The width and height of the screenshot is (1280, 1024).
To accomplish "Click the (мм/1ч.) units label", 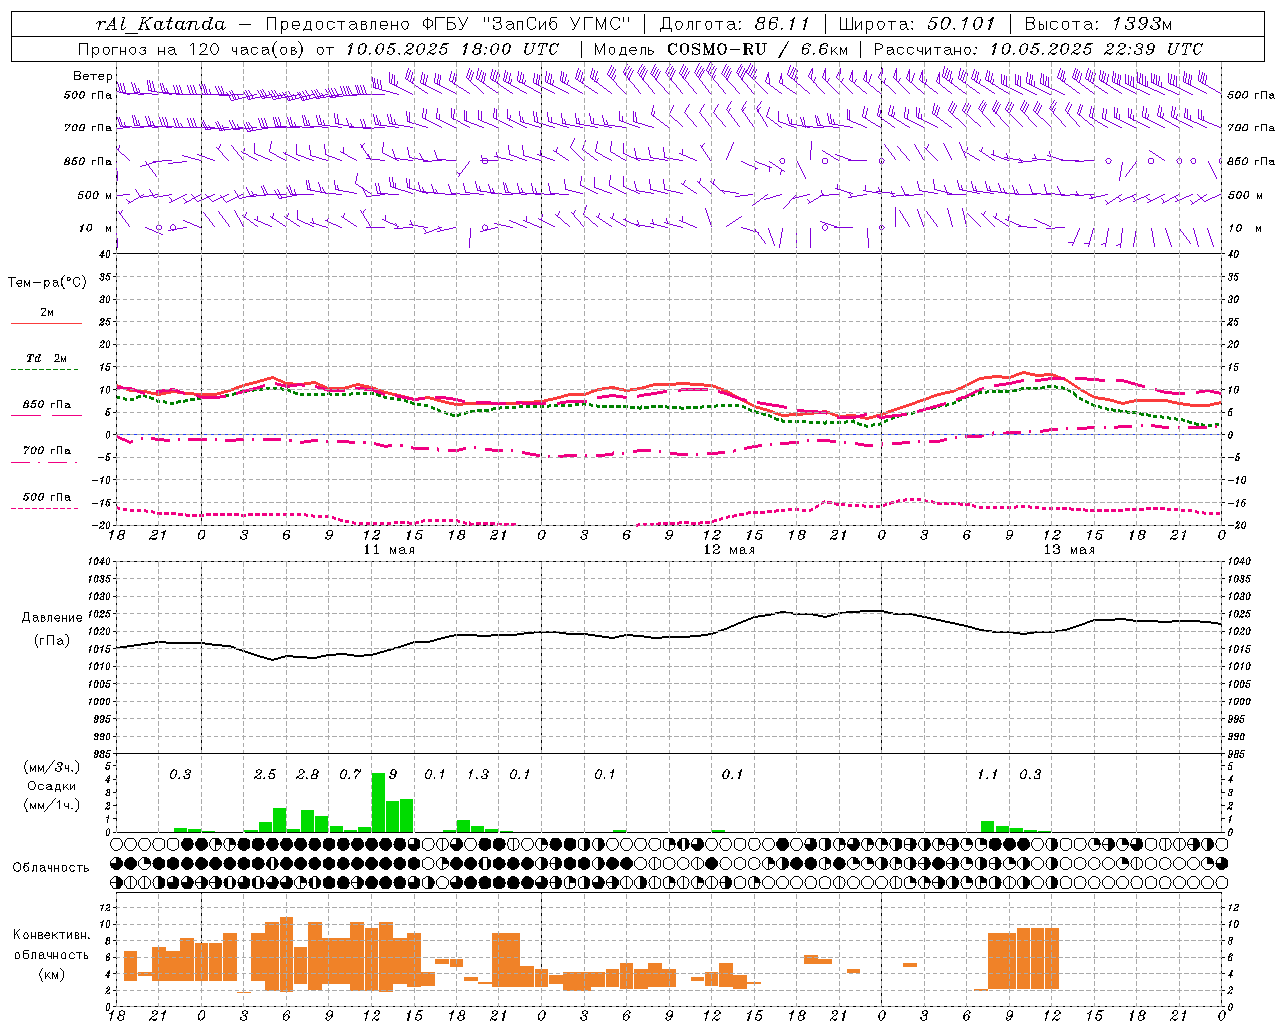I will pos(52,805).
